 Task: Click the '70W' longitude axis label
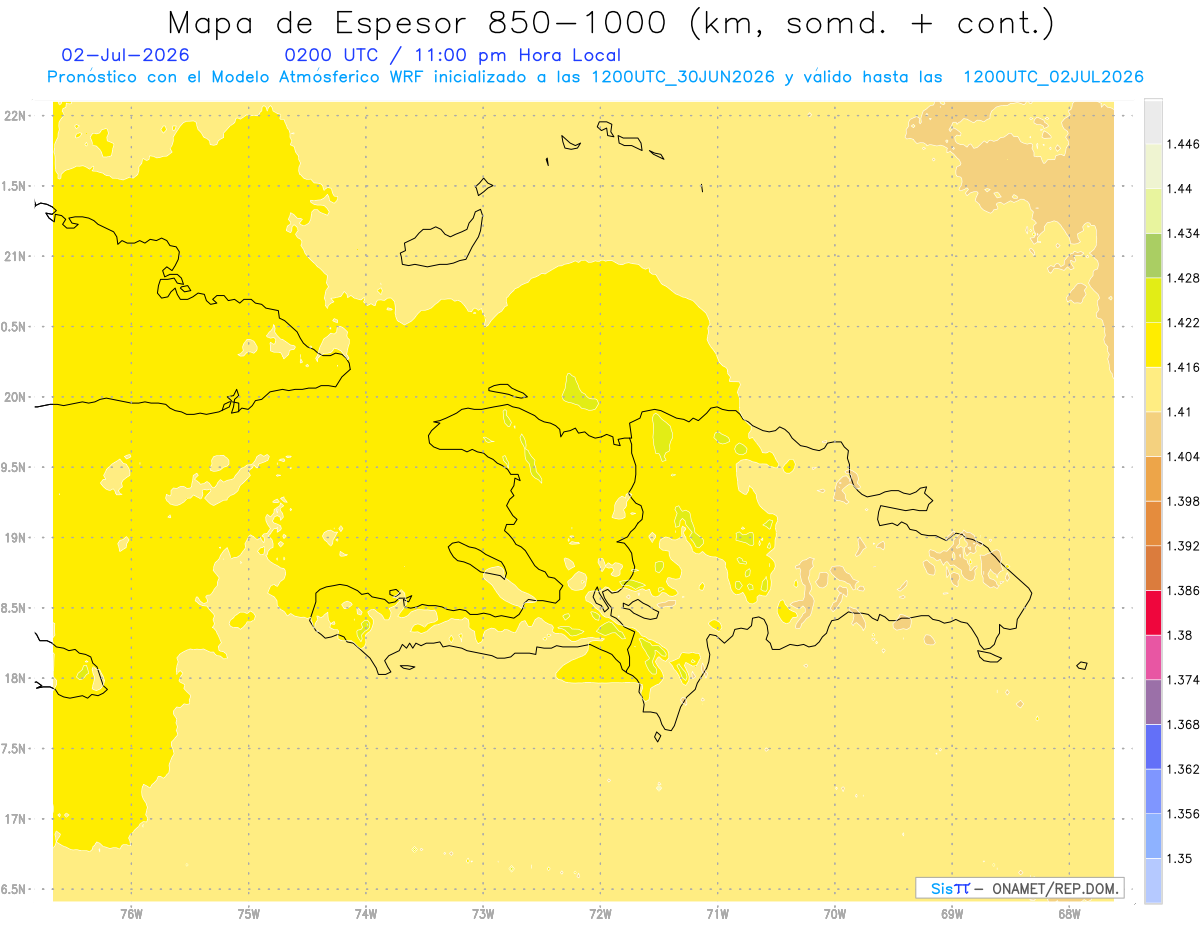[x=835, y=913]
